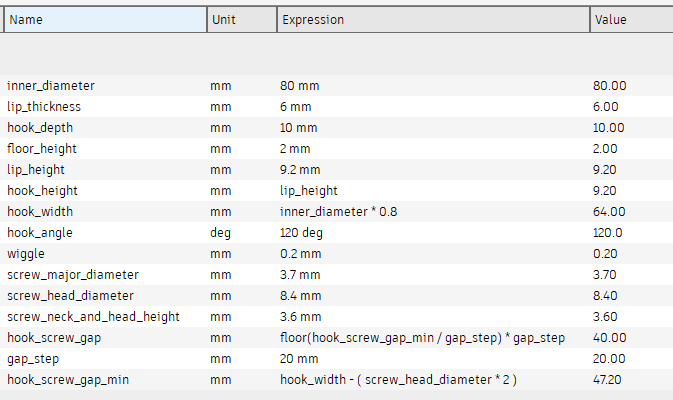The image size is (673, 400).
Task: Edit screw_major_diameter expression 3.7 mm
Action: pyautogui.click(x=300, y=275)
